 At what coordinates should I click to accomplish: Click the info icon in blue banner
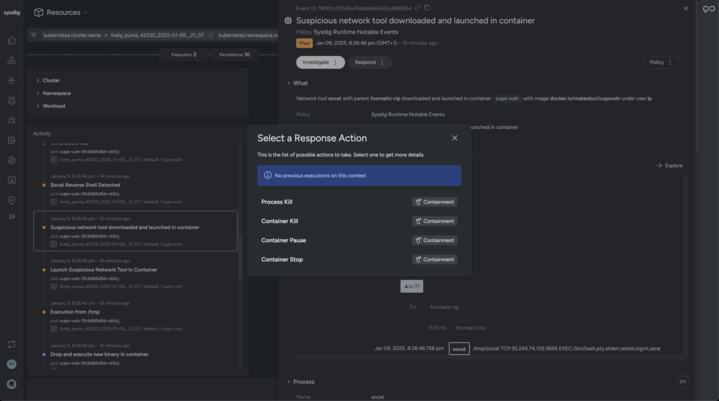pos(267,176)
